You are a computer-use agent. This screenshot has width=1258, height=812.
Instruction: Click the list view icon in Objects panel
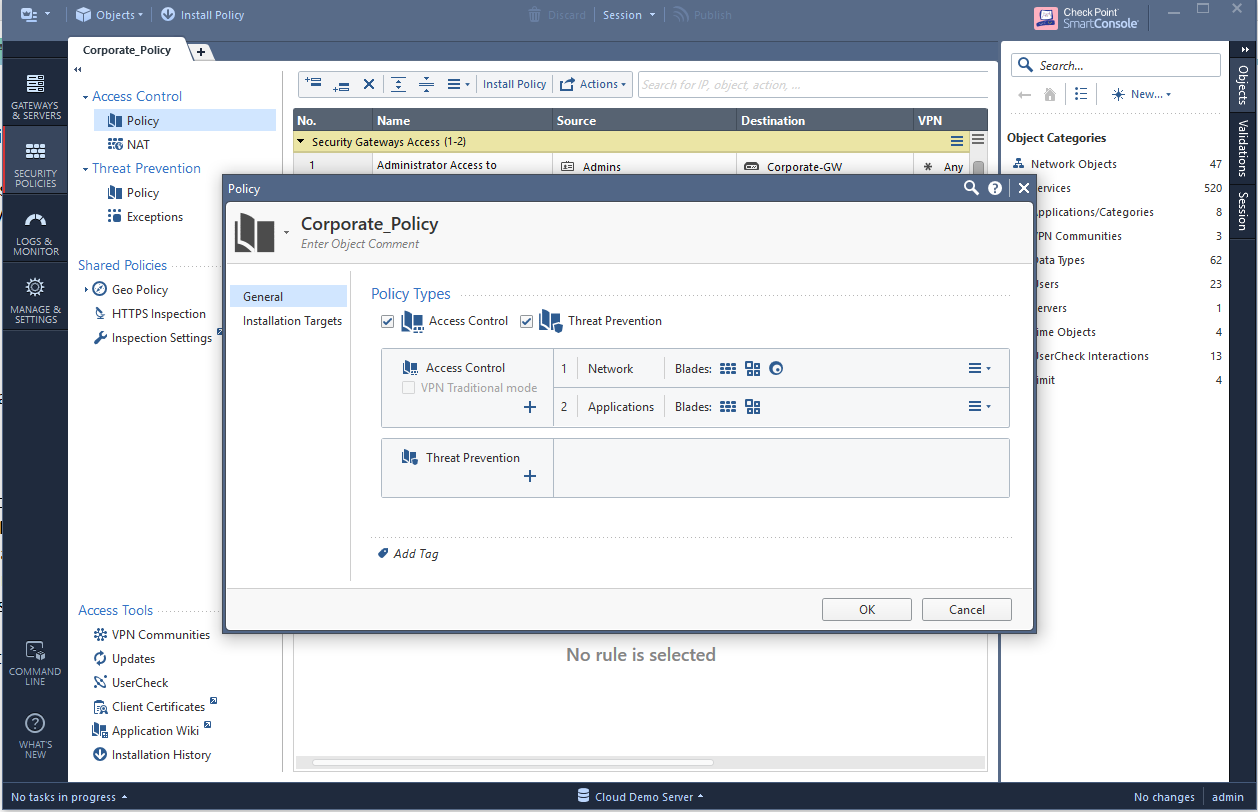[x=1081, y=94]
